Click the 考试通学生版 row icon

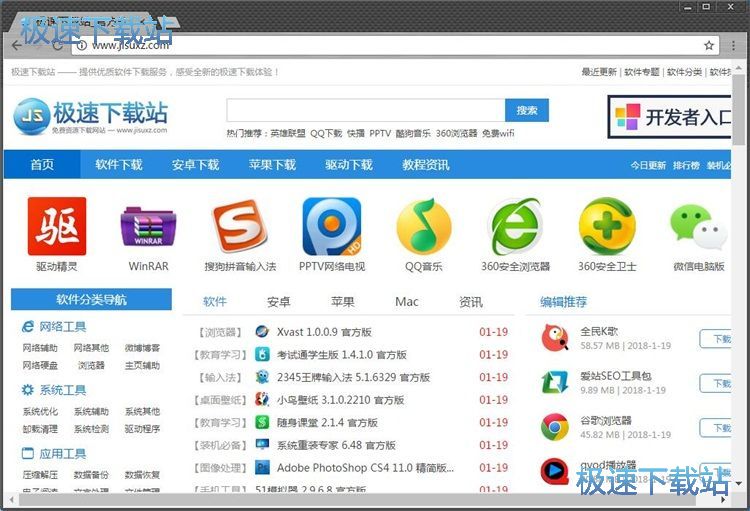click(x=262, y=354)
